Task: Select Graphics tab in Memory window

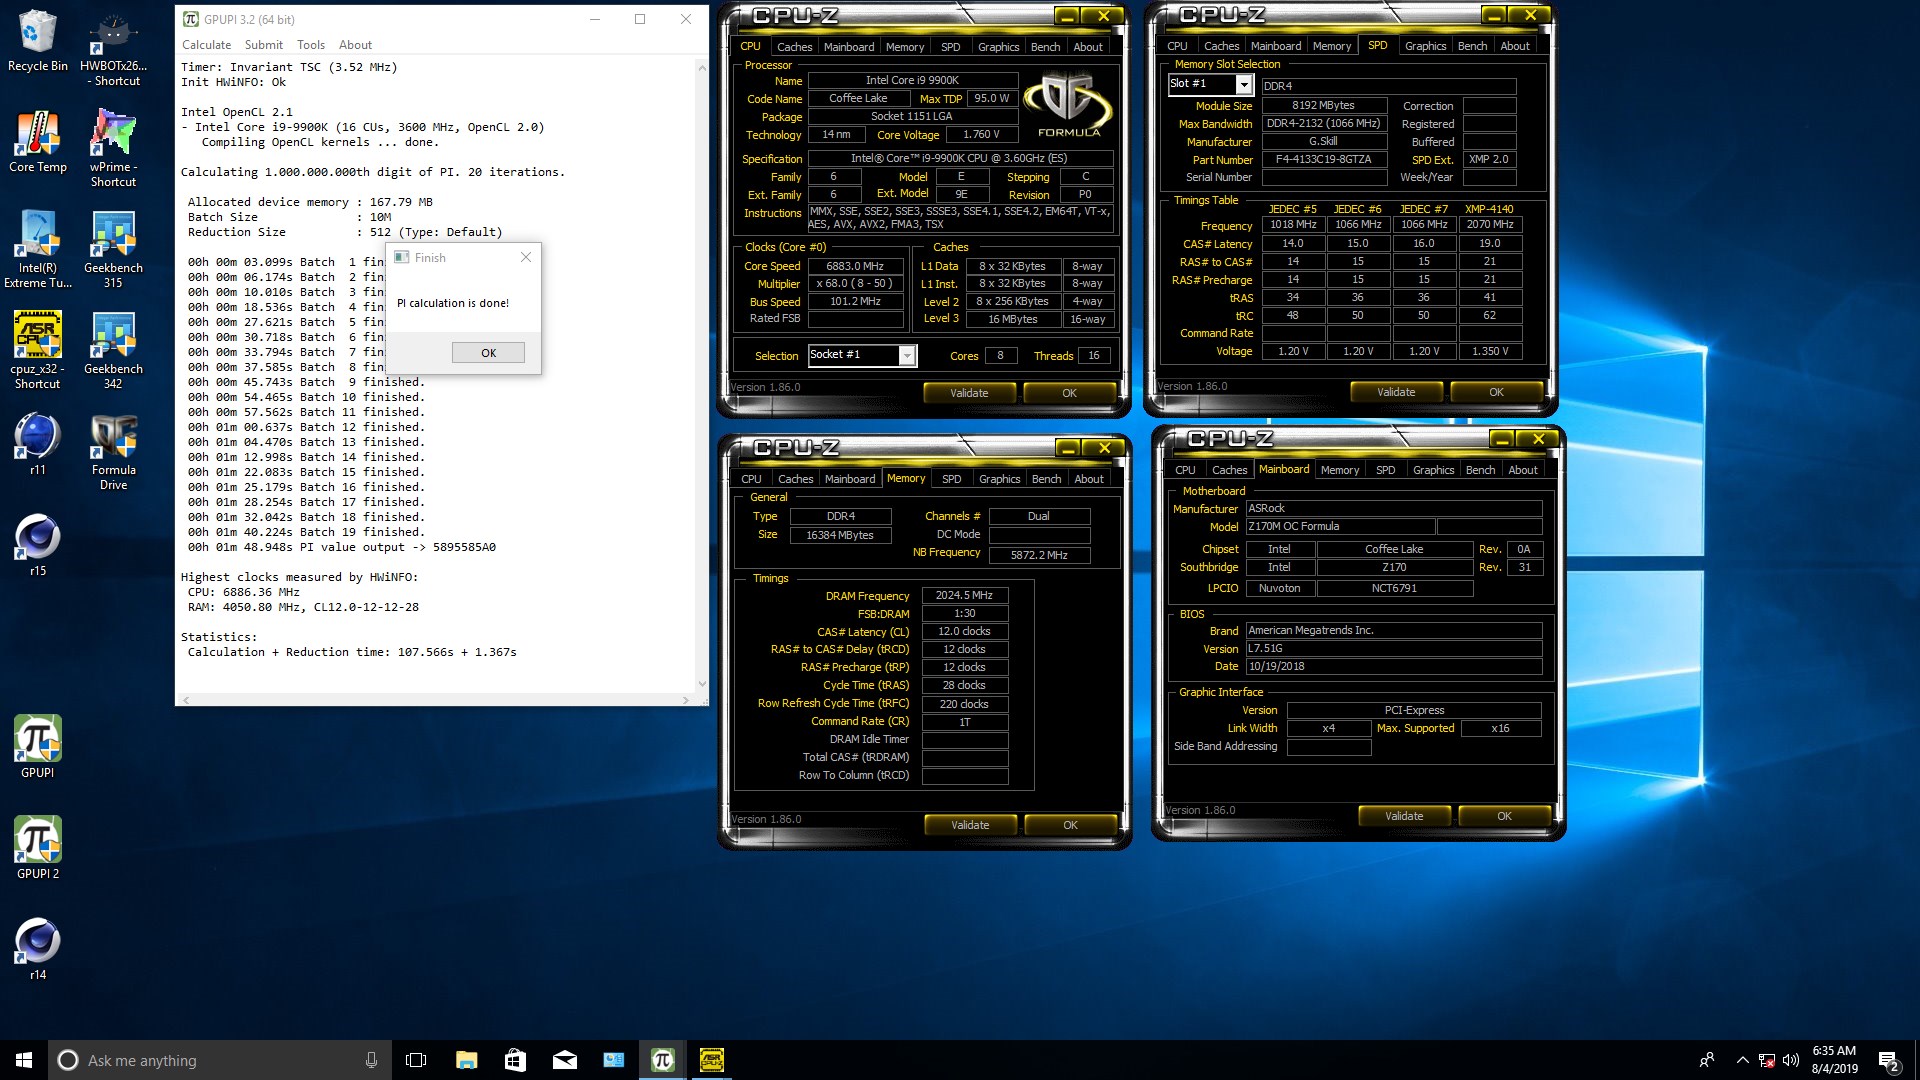Action: (999, 479)
